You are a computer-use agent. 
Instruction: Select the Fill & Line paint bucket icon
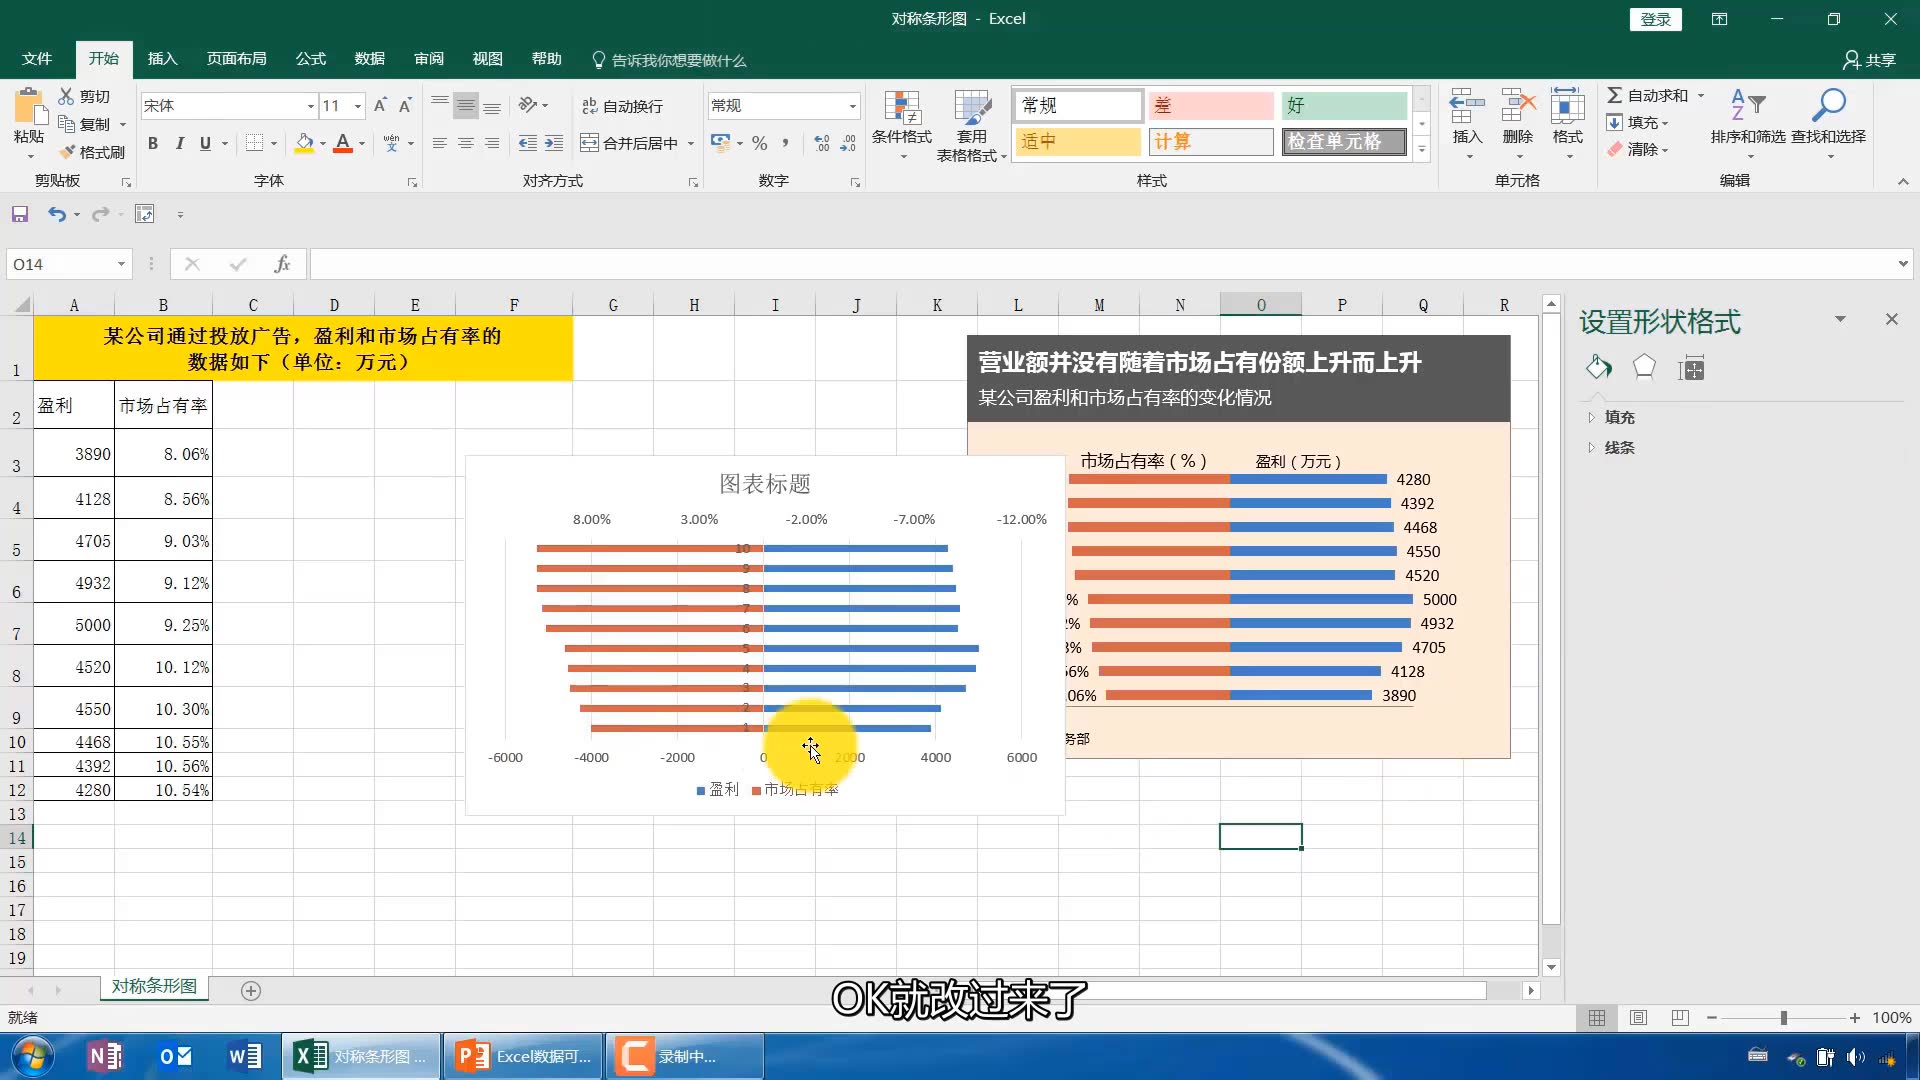point(1598,368)
